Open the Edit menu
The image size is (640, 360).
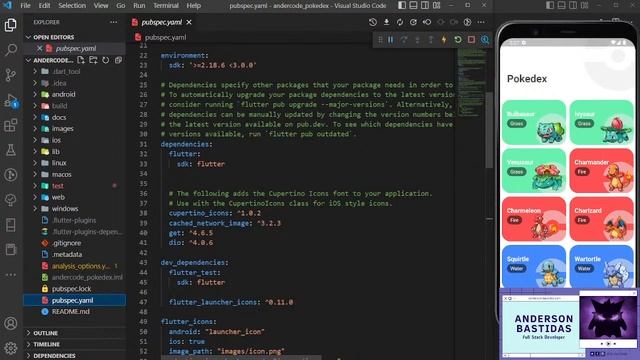(44, 5)
